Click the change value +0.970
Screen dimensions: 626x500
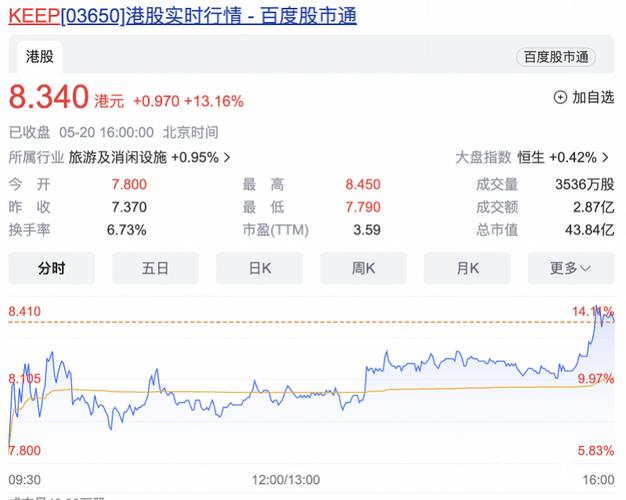156,101
